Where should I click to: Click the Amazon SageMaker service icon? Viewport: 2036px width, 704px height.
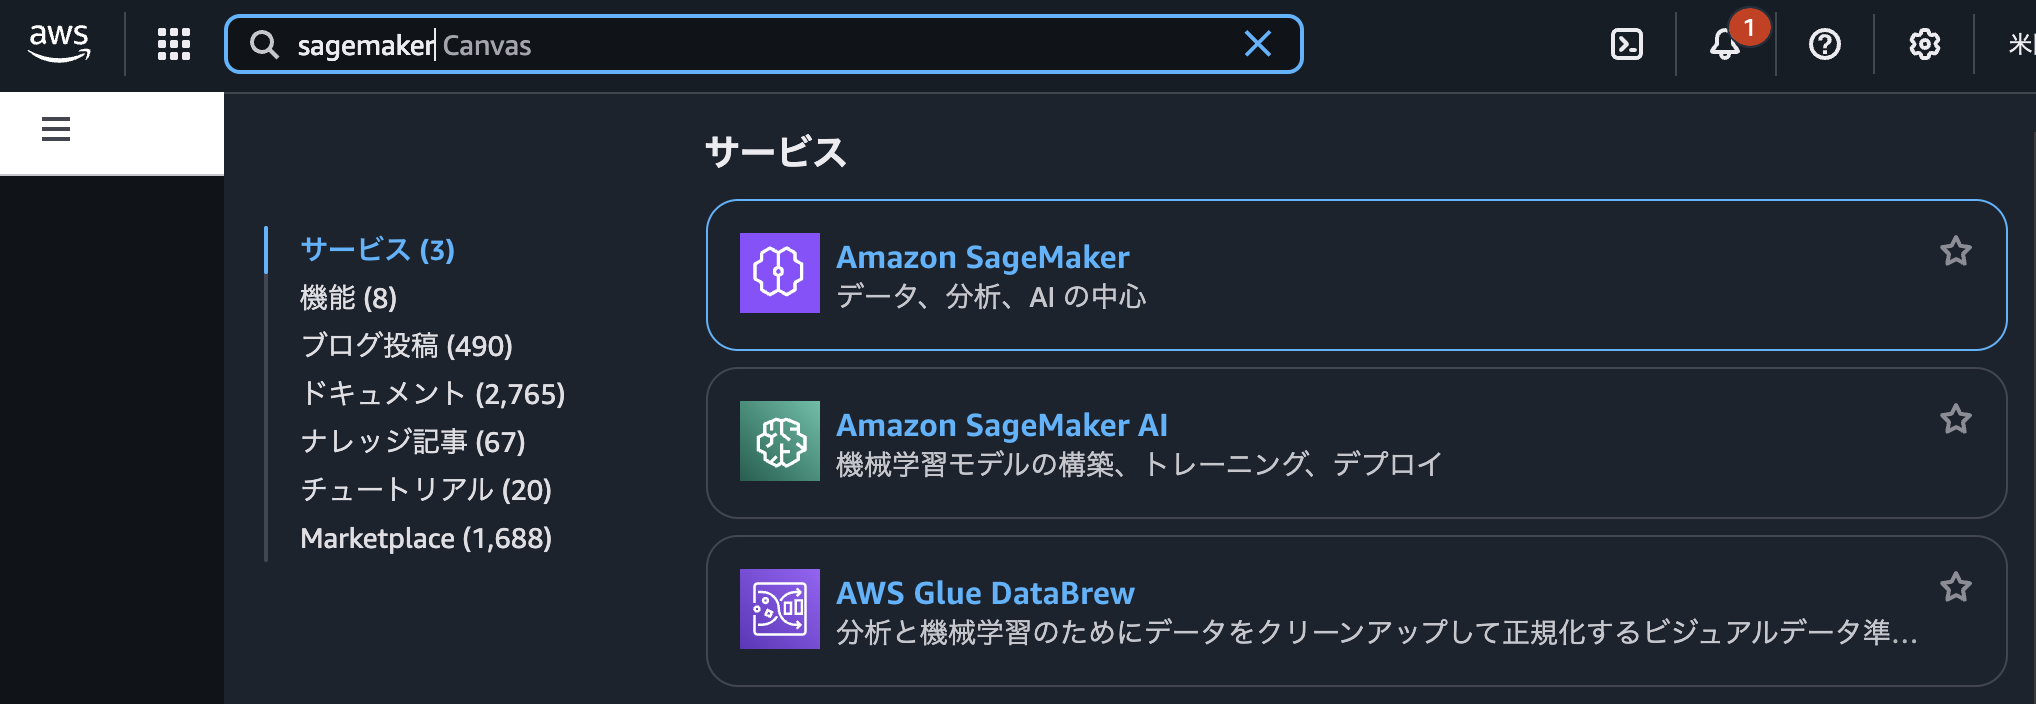coord(779,273)
